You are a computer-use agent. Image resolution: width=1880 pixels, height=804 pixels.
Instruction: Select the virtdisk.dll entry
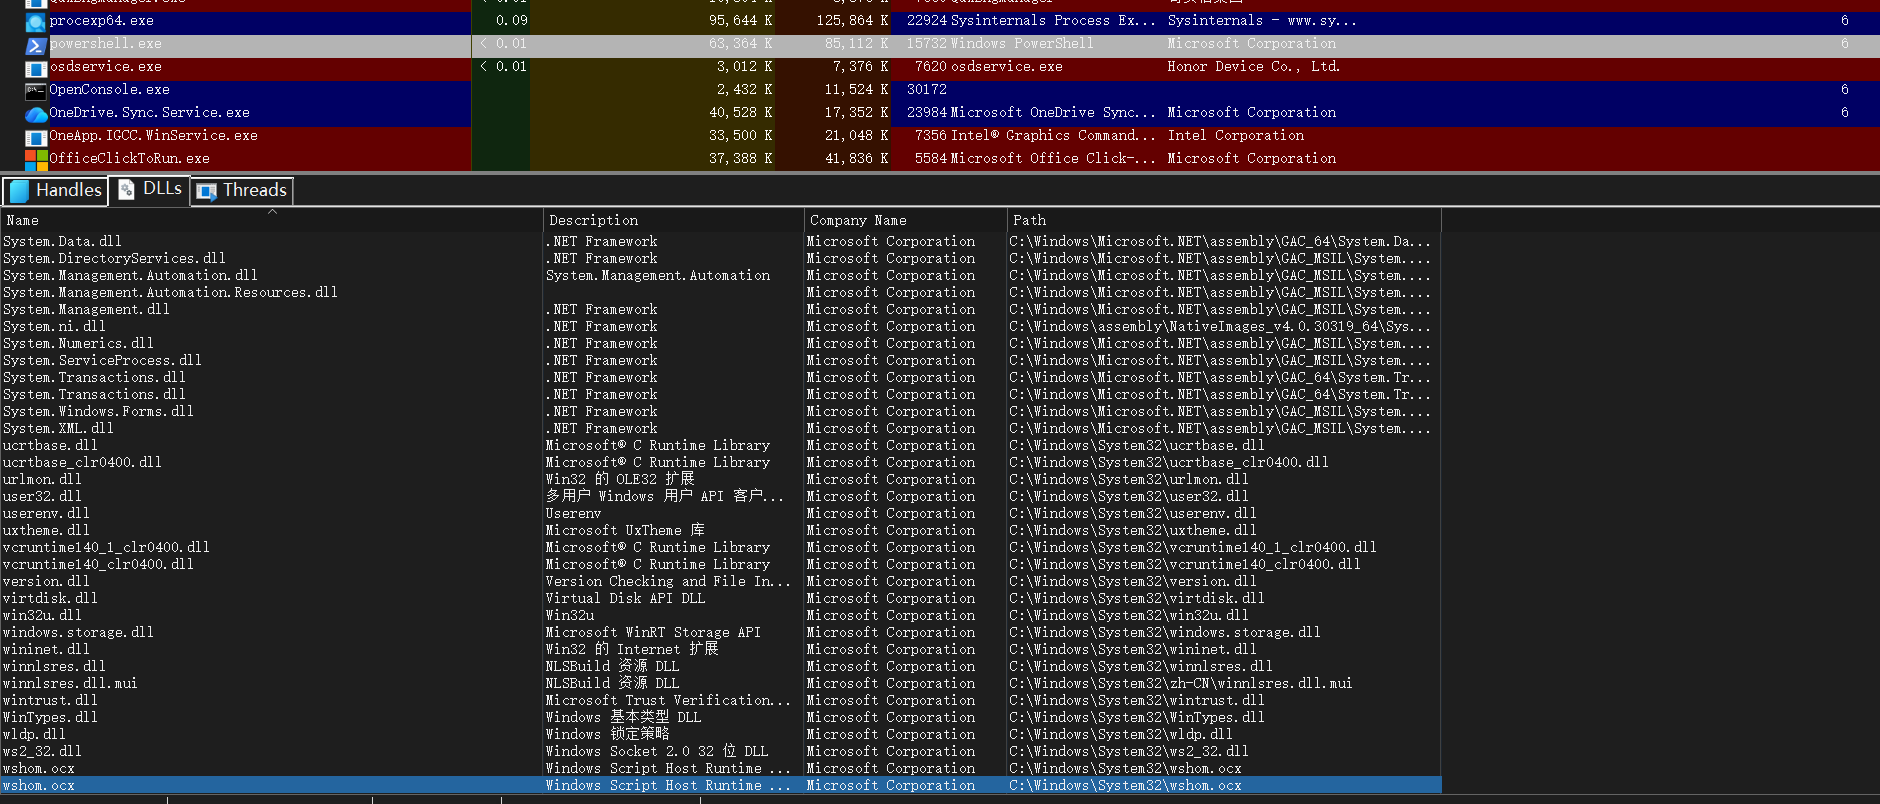(50, 599)
